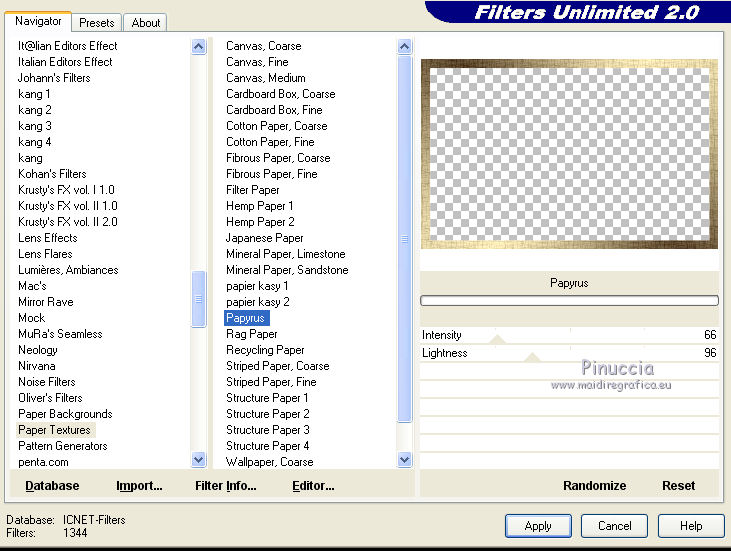Select Hemp Paper 1 filter

coord(260,206)
